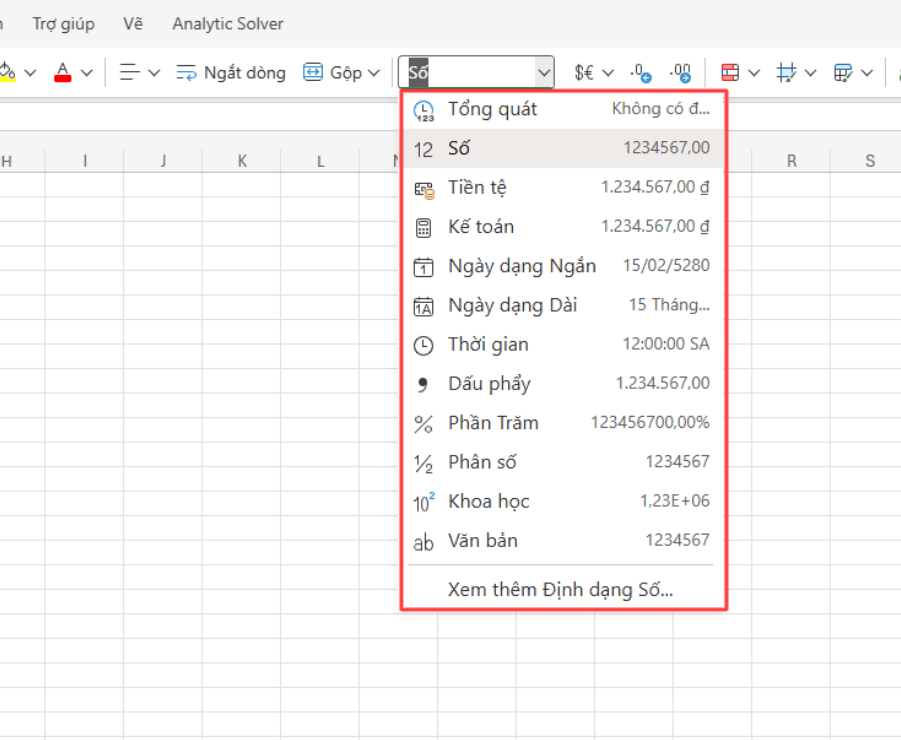Click the conditional formatting icon
Viewport: 901px width, 740px height.
click(x=730, y=72)
